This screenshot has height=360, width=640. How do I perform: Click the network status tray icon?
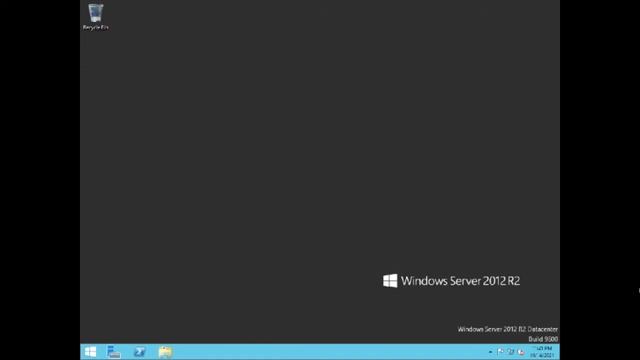click(x=511, y=352)
